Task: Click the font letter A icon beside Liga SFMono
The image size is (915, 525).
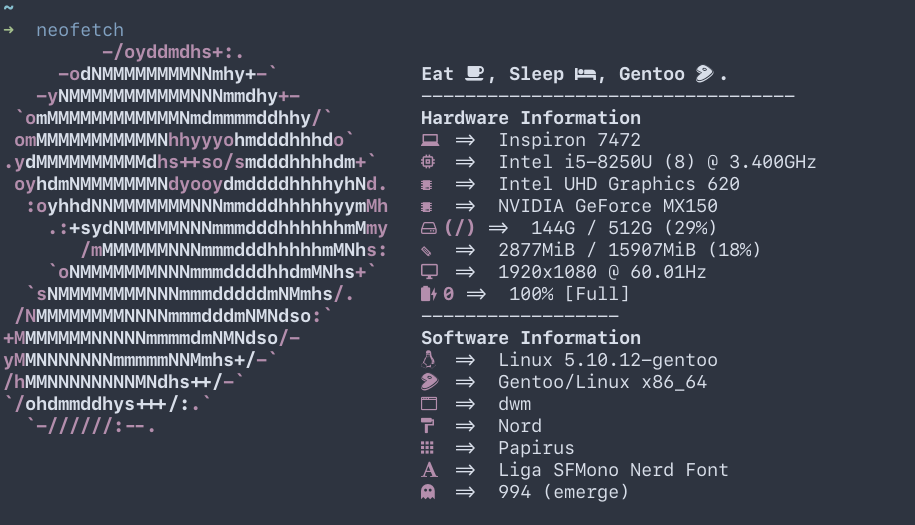Action: [429, 470]
